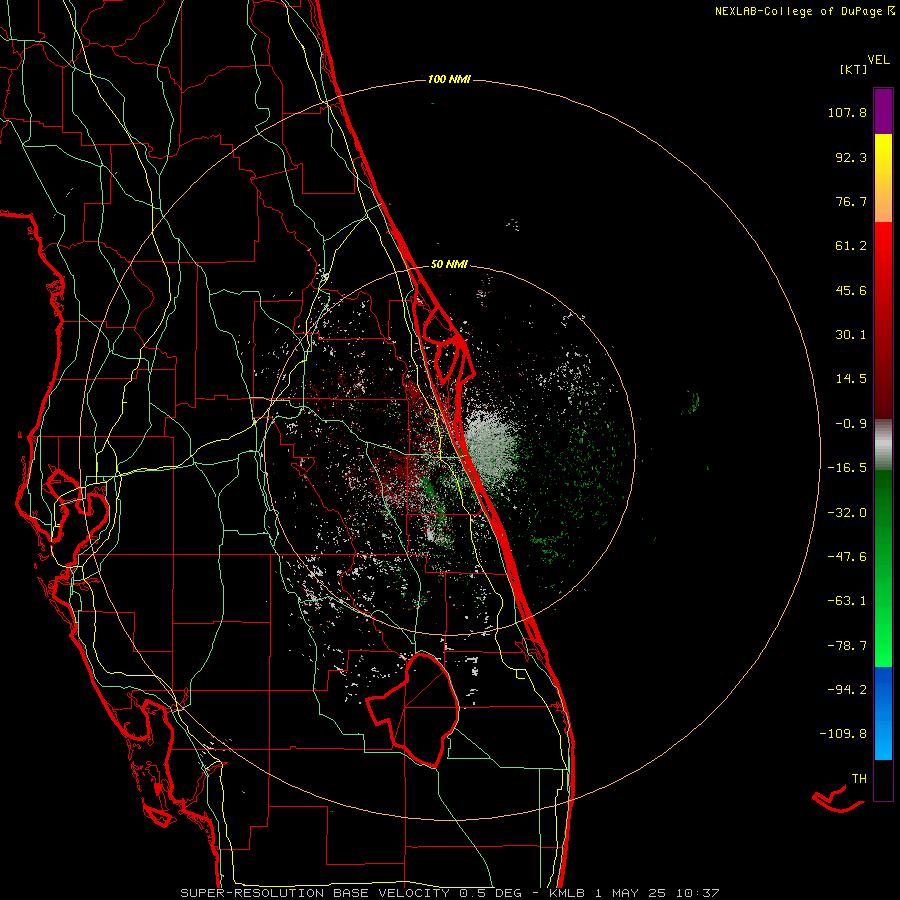Click the 45.6 velocity scale value
Viewport: 900px width, 900px height.
pyautogui.click(x=851, y=290)
